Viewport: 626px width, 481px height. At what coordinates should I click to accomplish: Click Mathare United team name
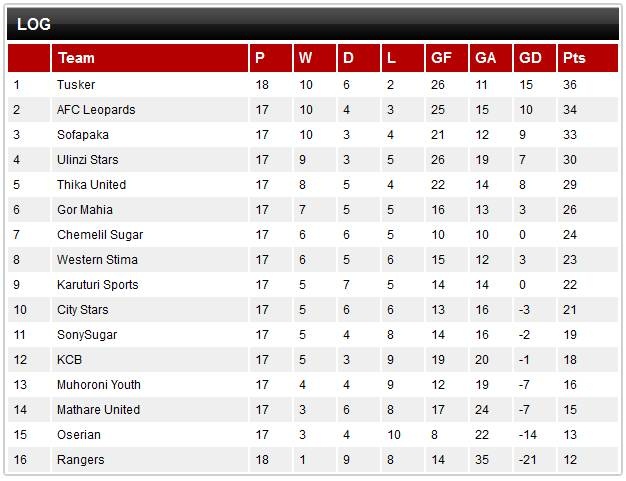98,410
